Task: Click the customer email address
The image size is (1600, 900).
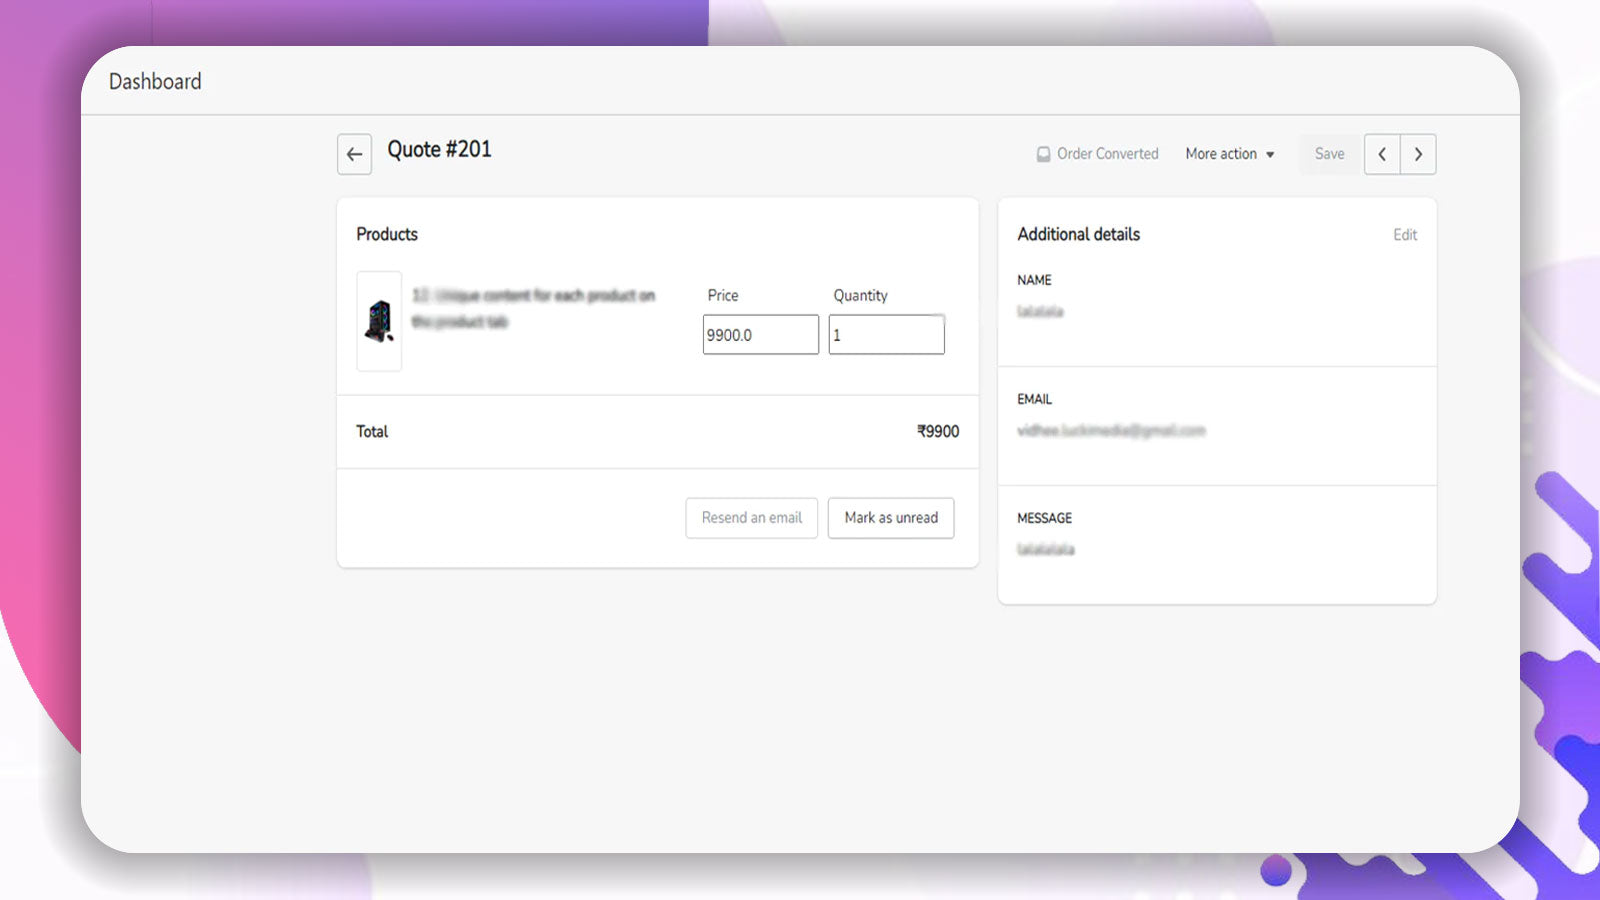Action: coord(1110,431)
